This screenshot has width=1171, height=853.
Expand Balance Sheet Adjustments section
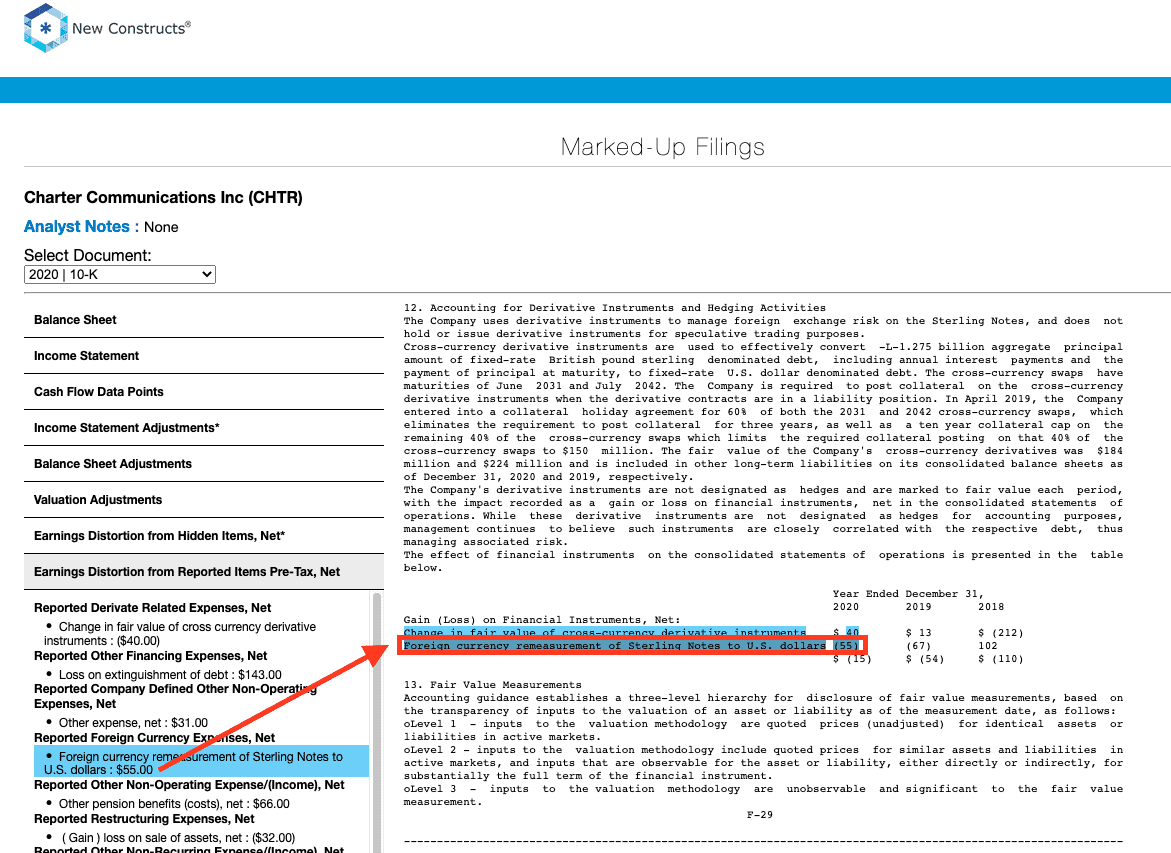[204, 463]
